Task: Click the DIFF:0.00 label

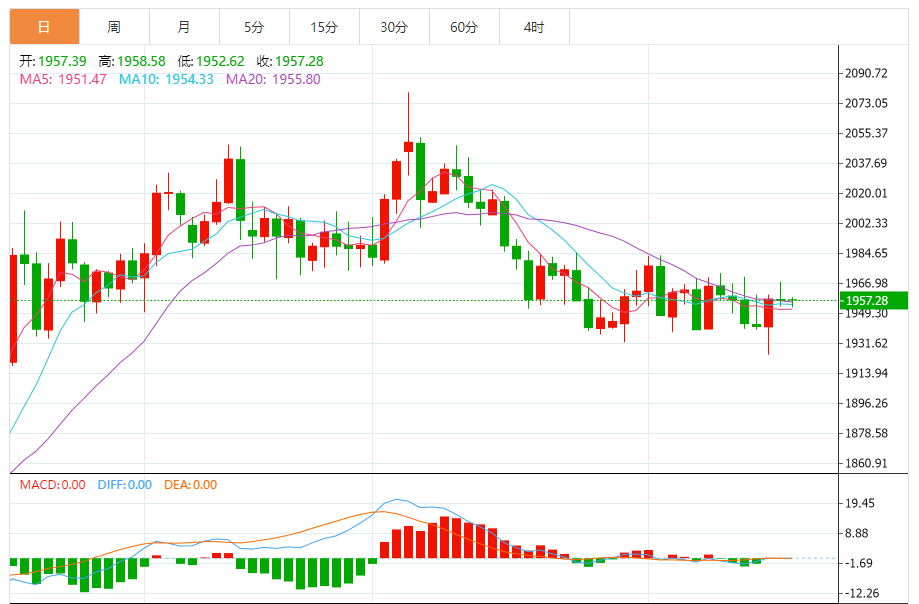Action: 125,484
